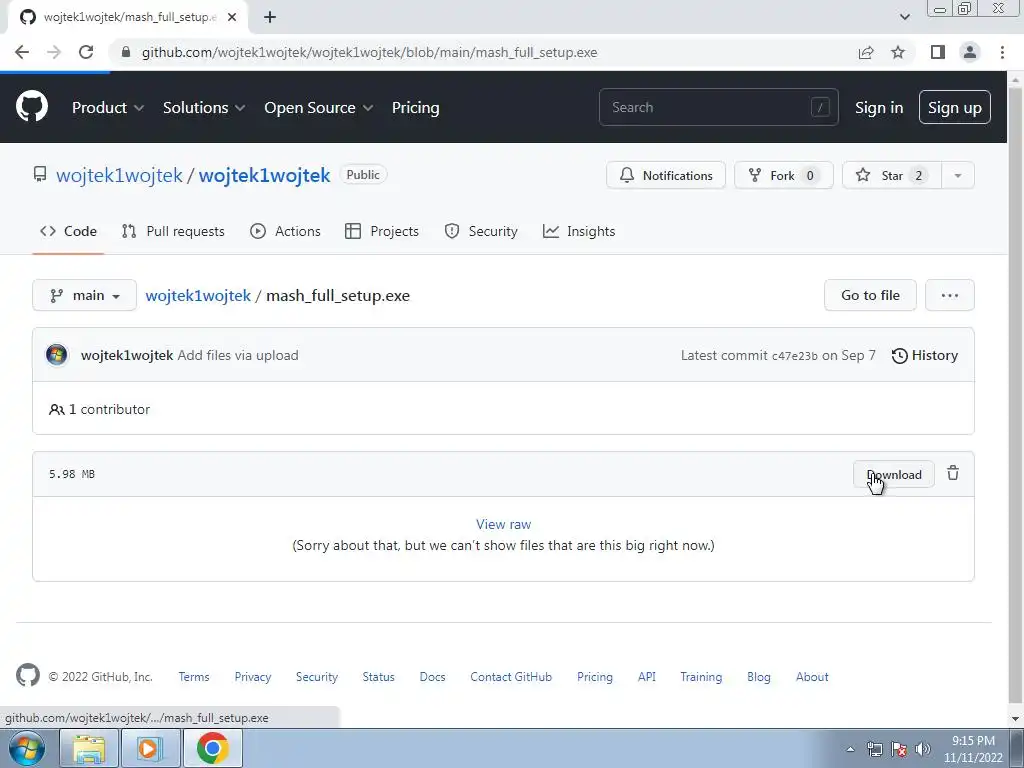Fork the repository with Fork button
The image size is (1024, 768).
[784, 175]
